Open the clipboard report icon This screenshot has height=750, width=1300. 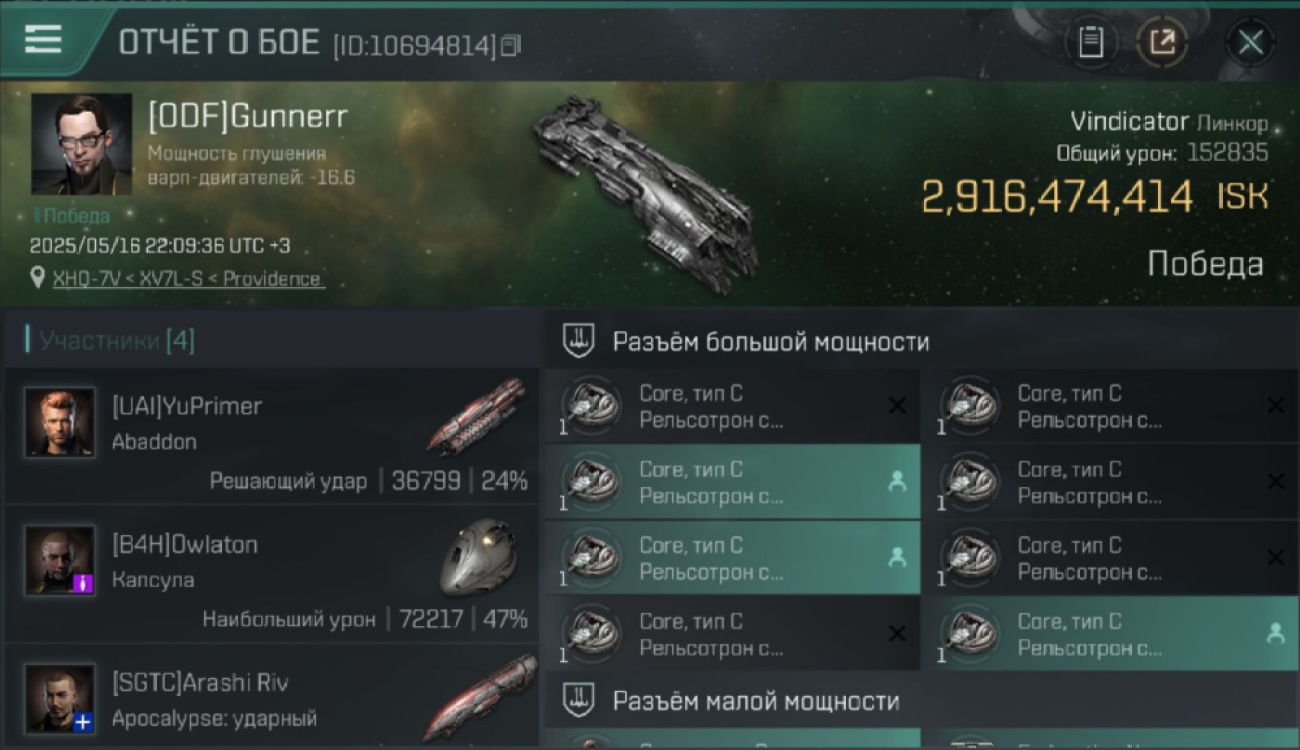click(x=1091, y=42)
